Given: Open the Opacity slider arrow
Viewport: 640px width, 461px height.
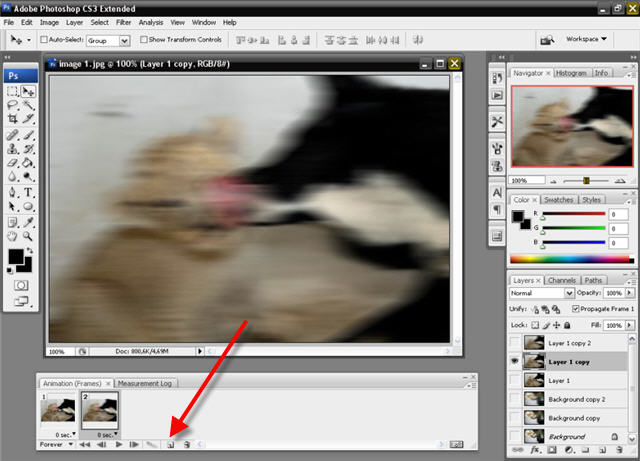Looking at the screenshot, I should (x=630, y=293).
